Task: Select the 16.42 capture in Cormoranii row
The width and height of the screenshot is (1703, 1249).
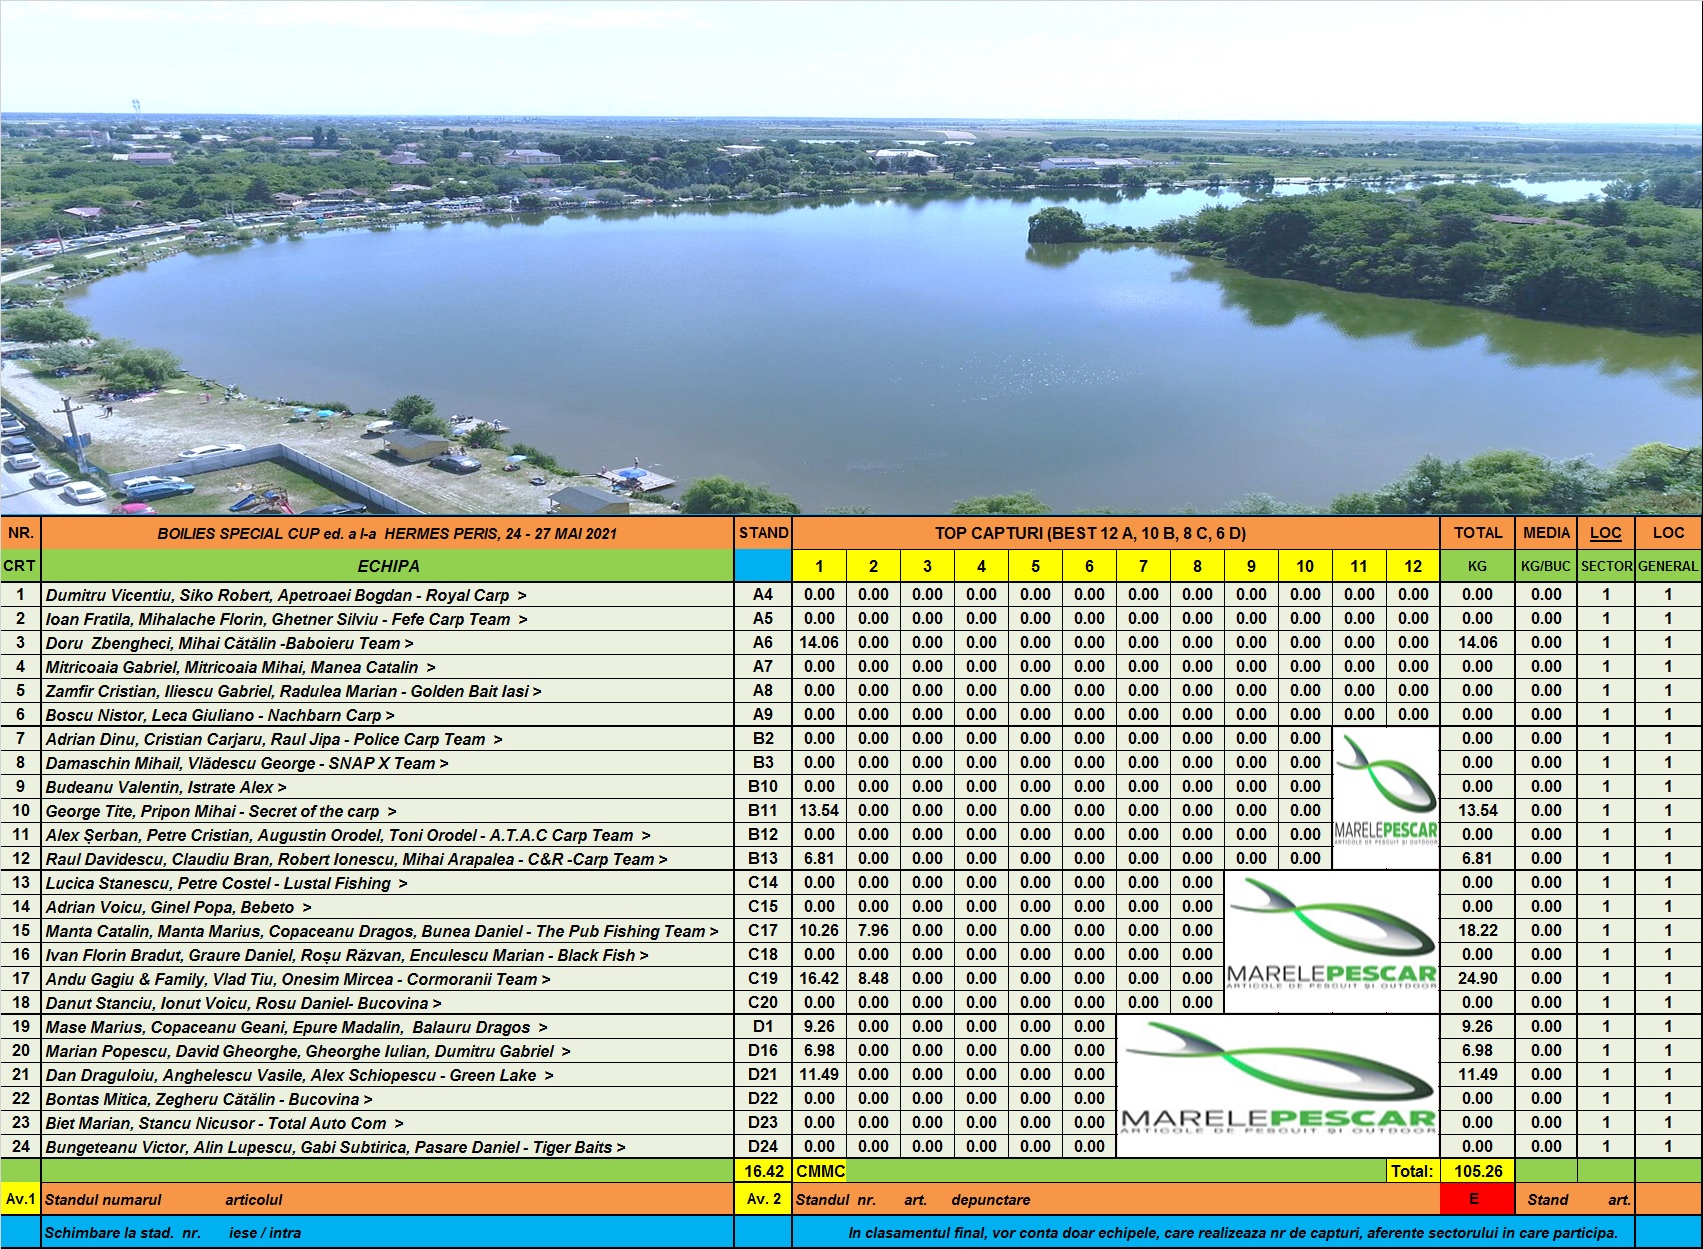Action: (x=819, y=979)
